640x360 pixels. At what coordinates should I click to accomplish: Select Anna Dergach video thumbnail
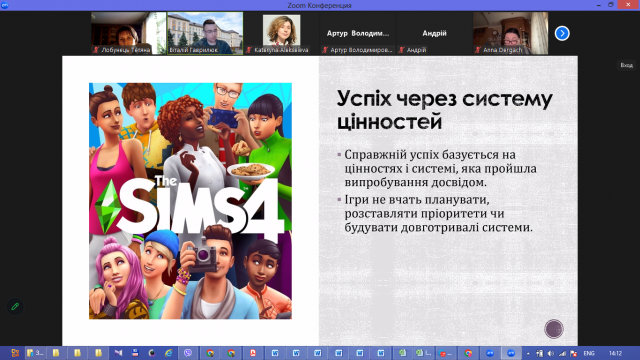511,33
